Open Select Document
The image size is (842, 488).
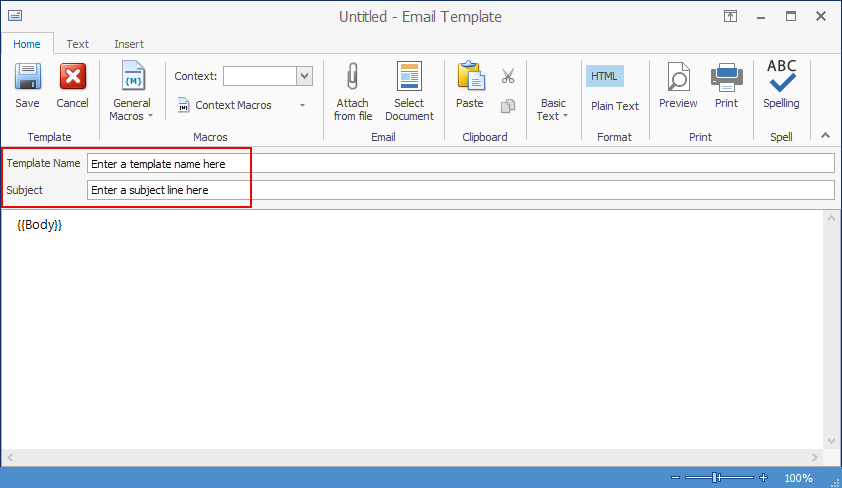click(409, 91)
